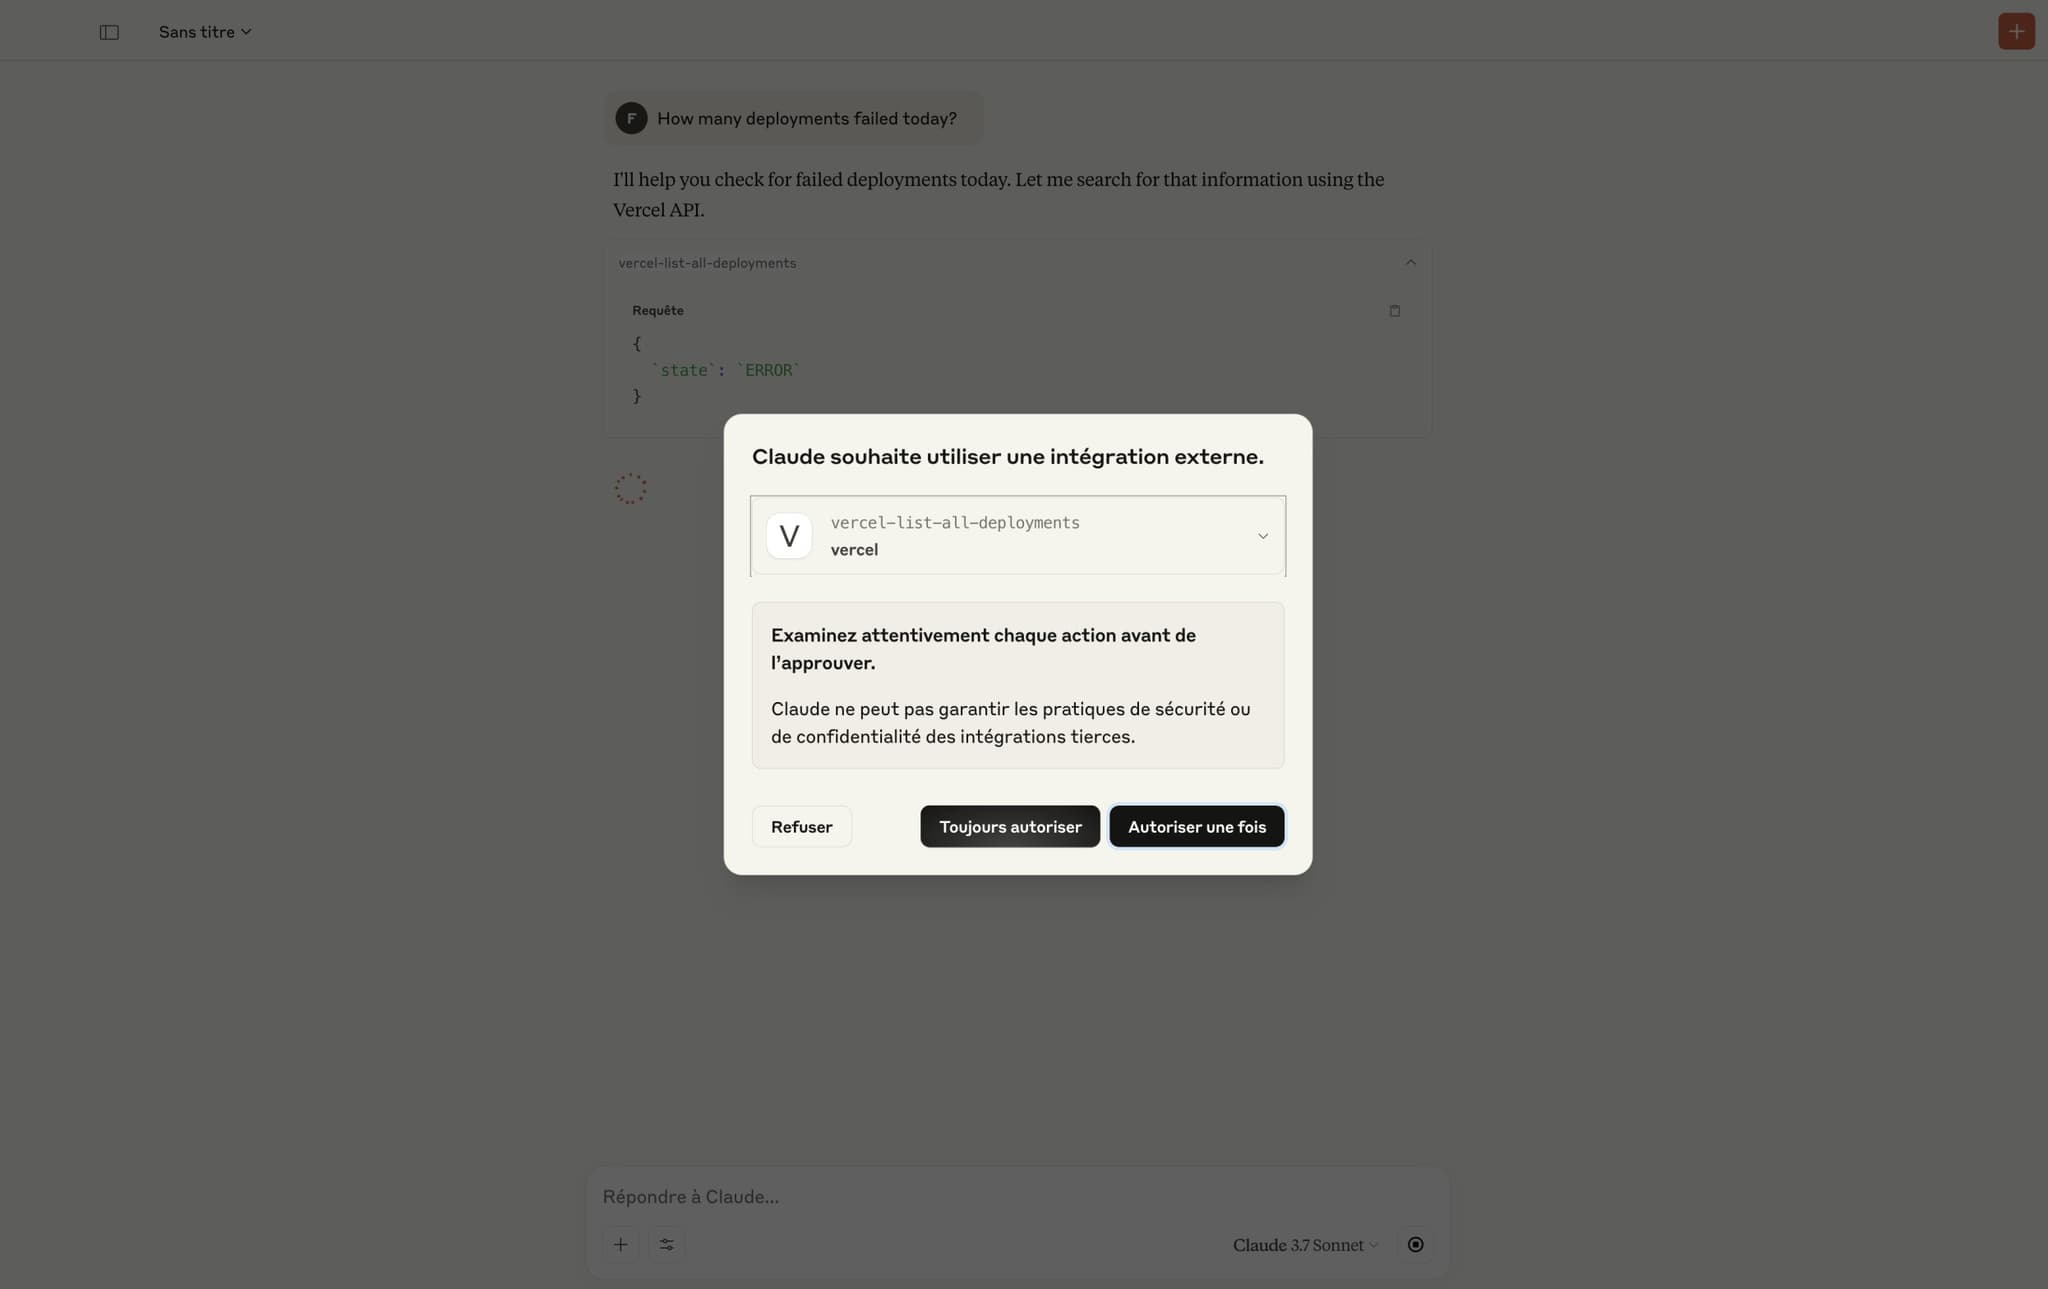Click the vercel-list-all-deployments tool header label
2048x1289 pixels.
(707, 263)
